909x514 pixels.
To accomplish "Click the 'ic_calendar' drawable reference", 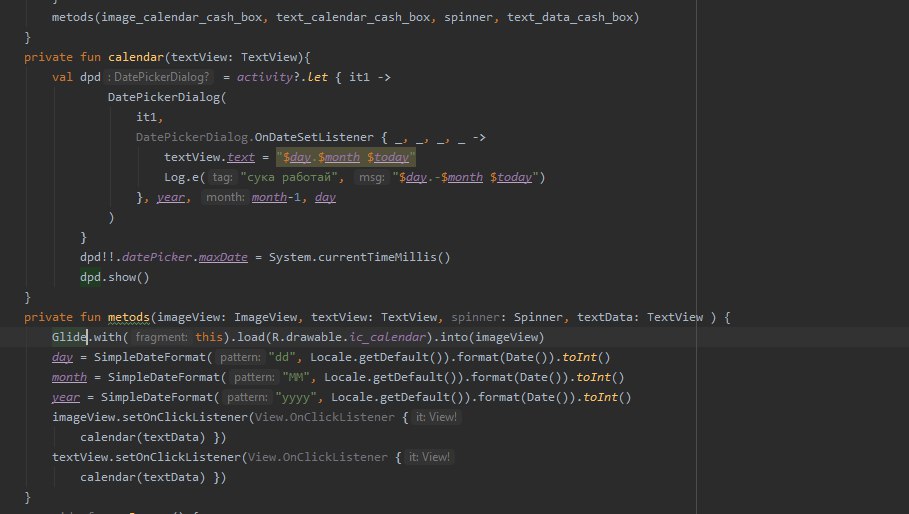I will (387, 337).
